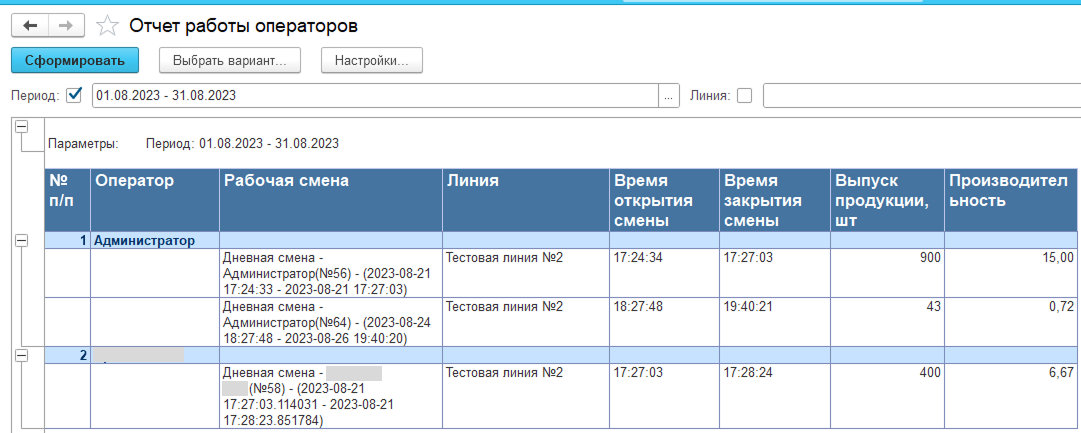This screenshot has width=1081, height=433.
Task: Select shift №64 description cell
Action: 330,322
